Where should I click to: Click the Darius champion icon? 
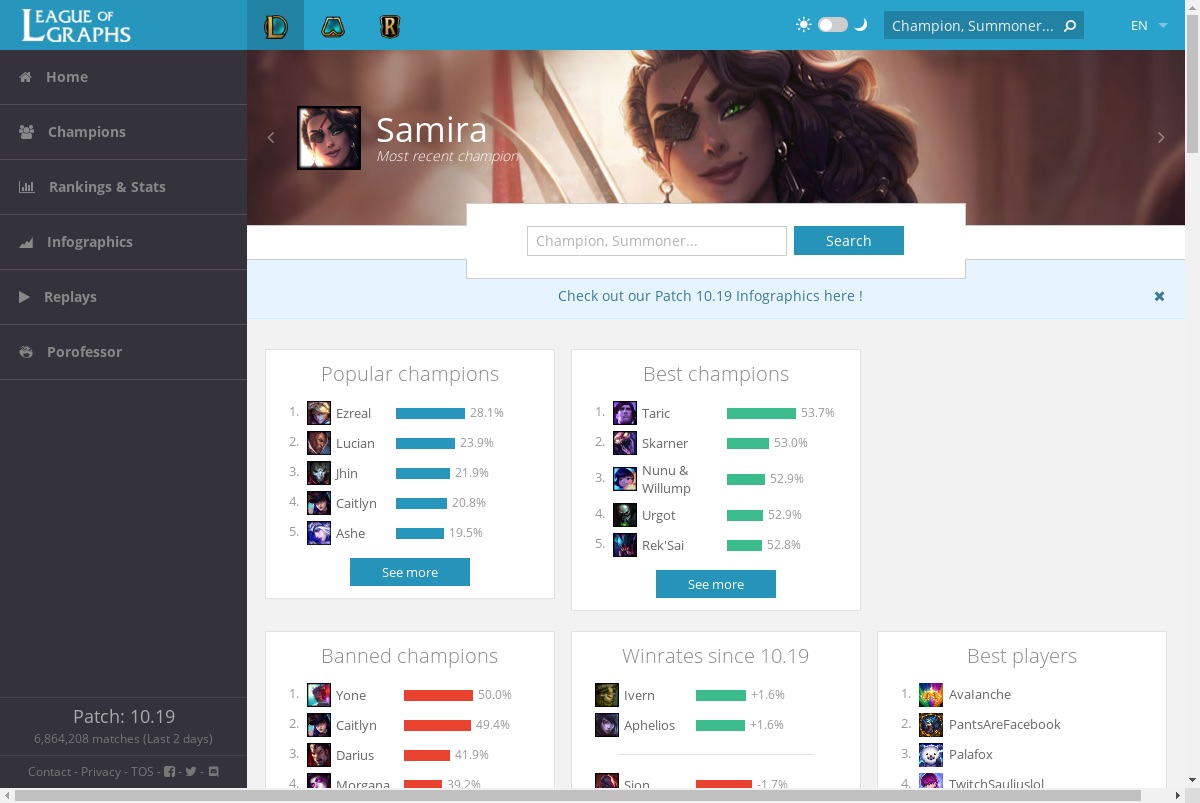(x=319, y=755)
